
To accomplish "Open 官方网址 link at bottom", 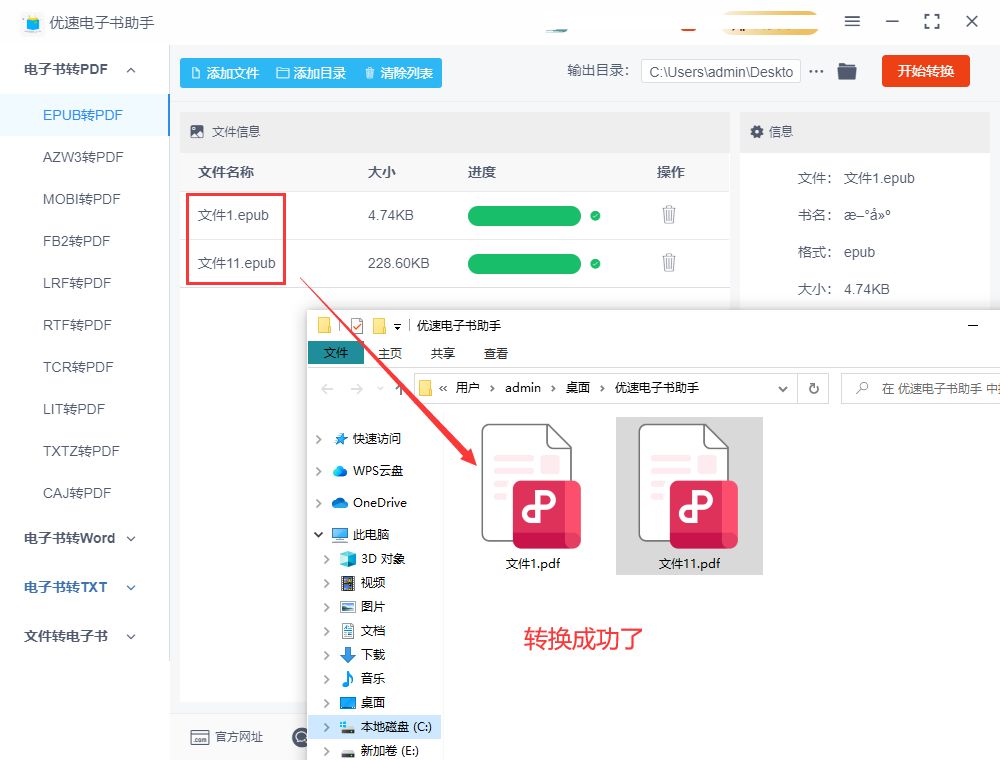I will pyautogui.click(x=227, y=737).
